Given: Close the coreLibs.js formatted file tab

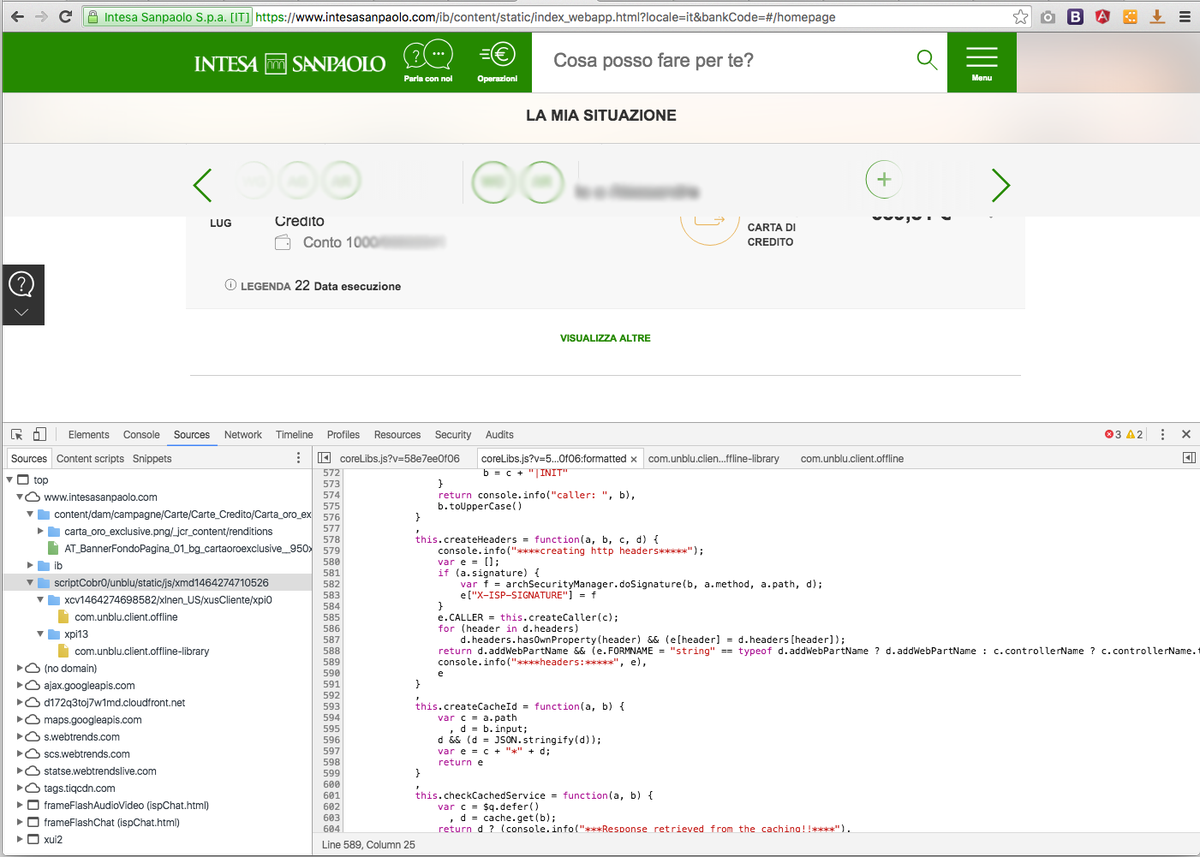Looking at the screenshot, I should [633, 459].
